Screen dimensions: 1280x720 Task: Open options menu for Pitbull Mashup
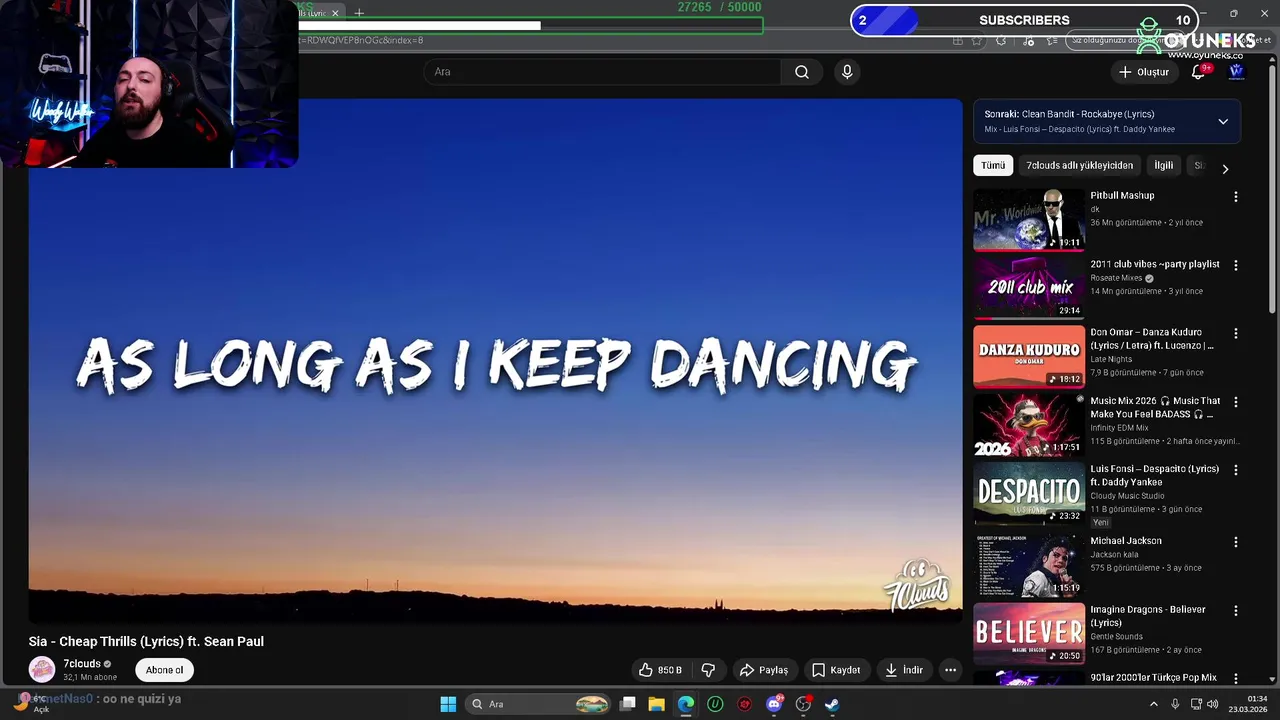click(x=1236, y=197)
